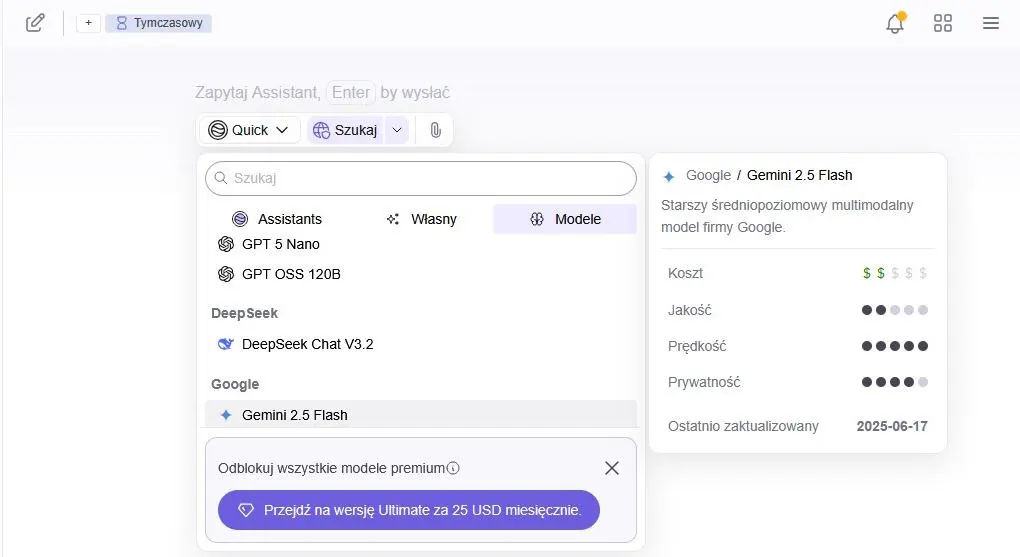Open the notifications bell icon

point(894,24)
